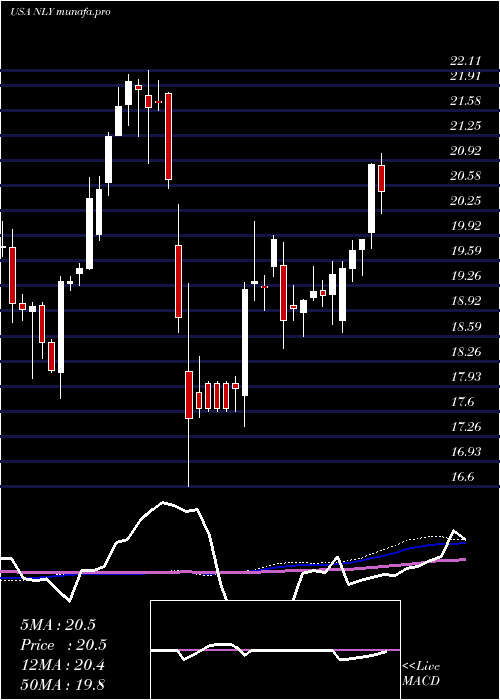Click the '12MA : 20.4' readout

pos(62,665)
